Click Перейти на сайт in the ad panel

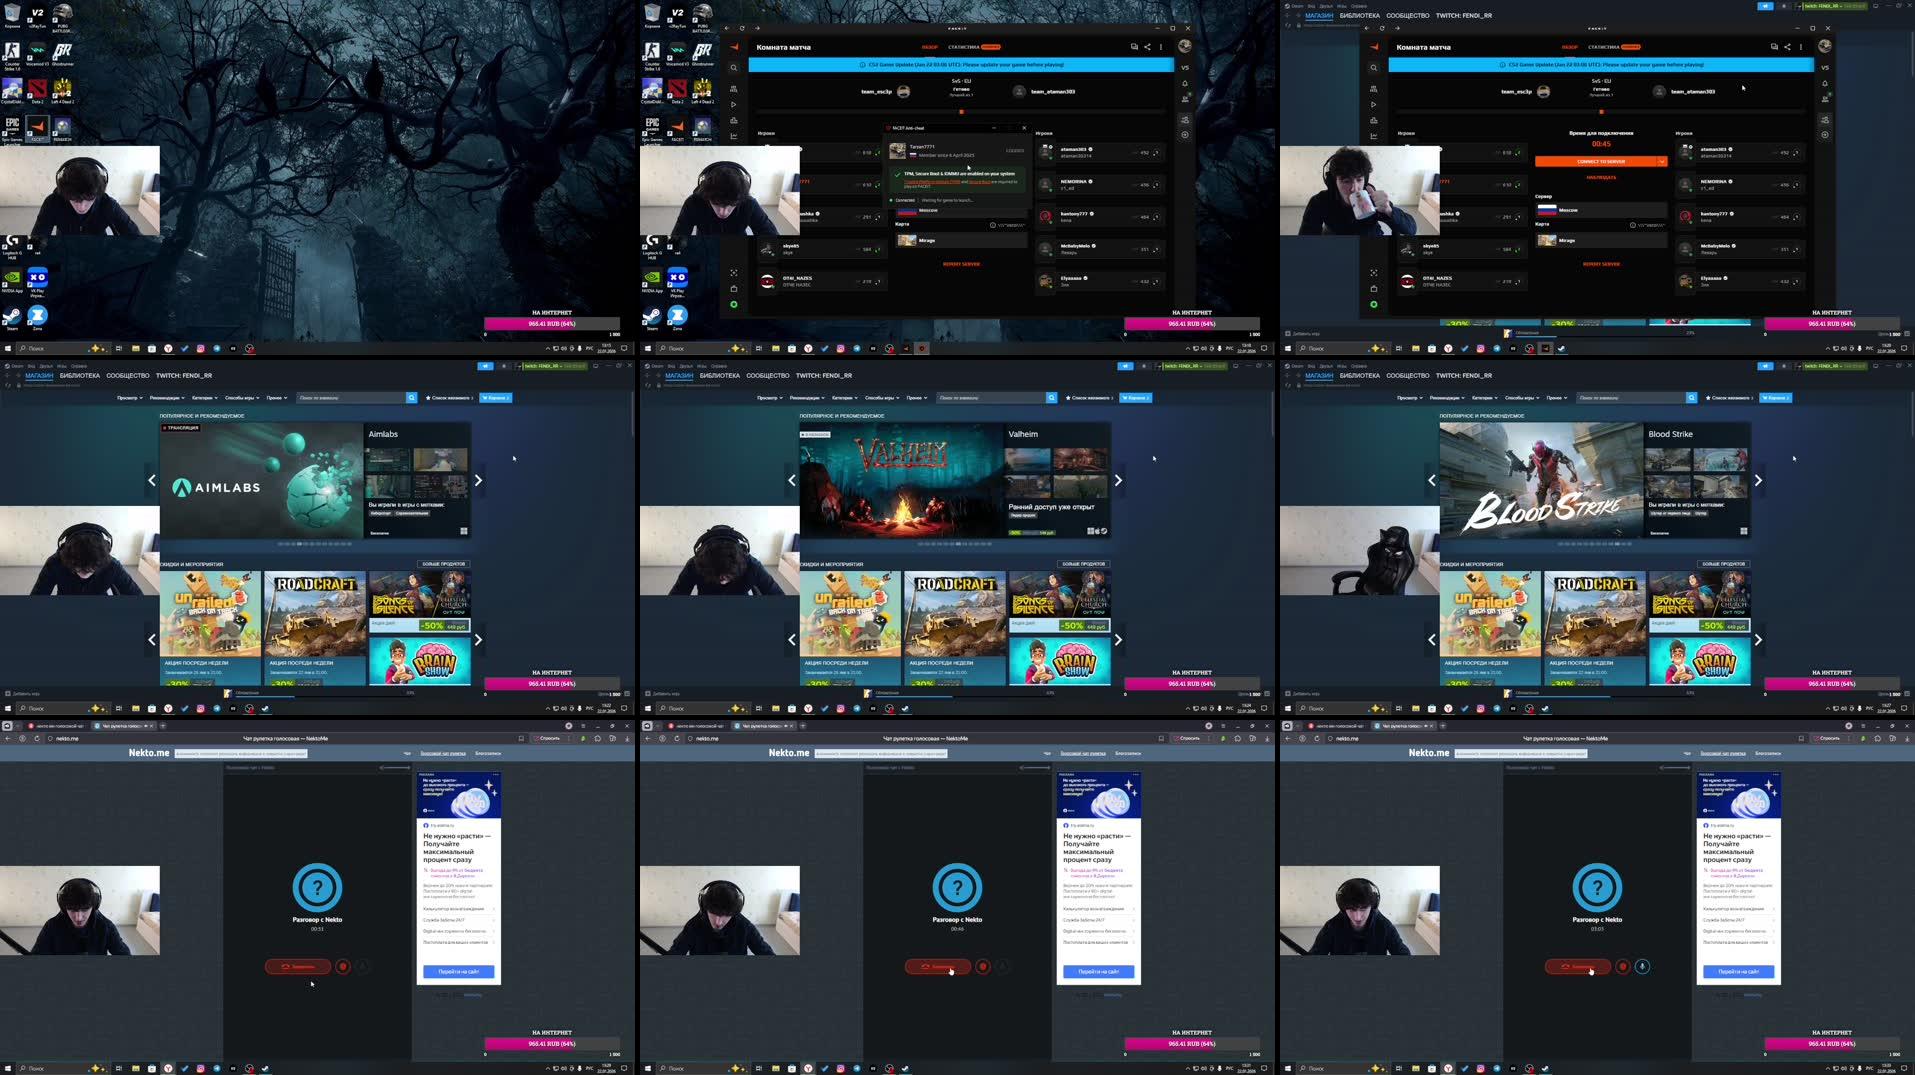tap(1738, 971)
